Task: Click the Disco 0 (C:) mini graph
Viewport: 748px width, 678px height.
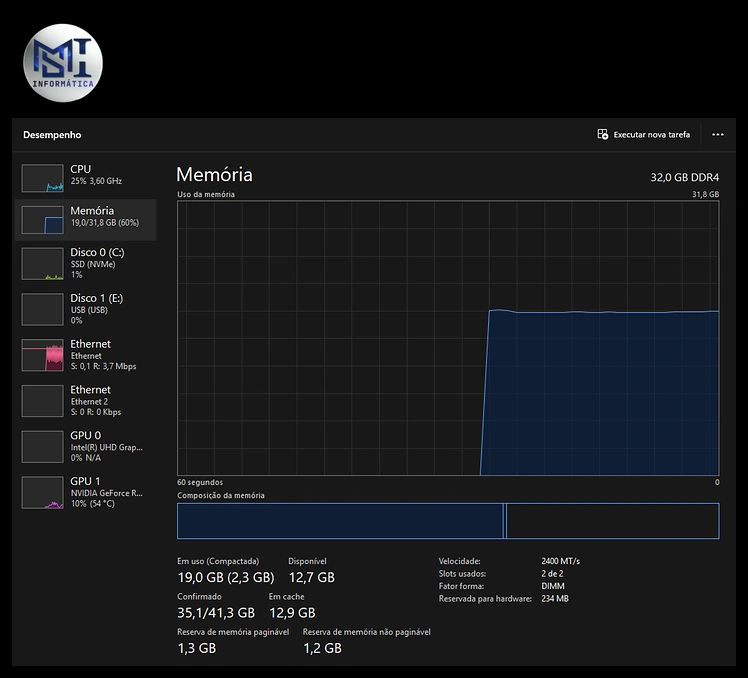Action: point(42,263)
